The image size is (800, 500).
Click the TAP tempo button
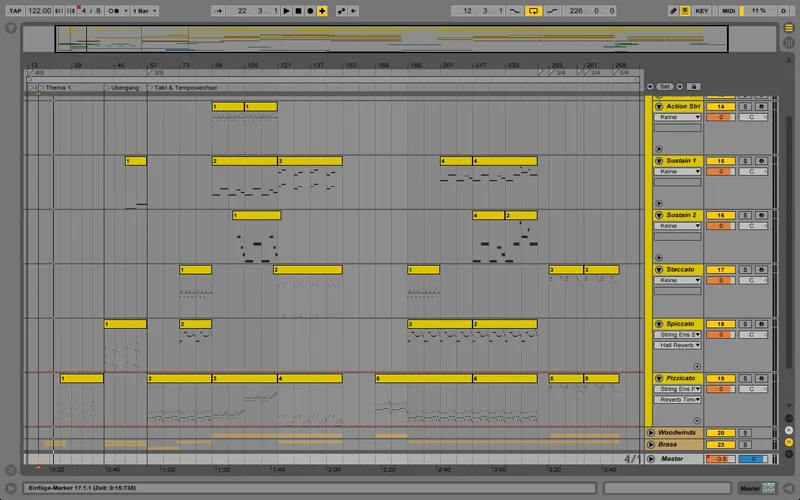click(13, 10)
